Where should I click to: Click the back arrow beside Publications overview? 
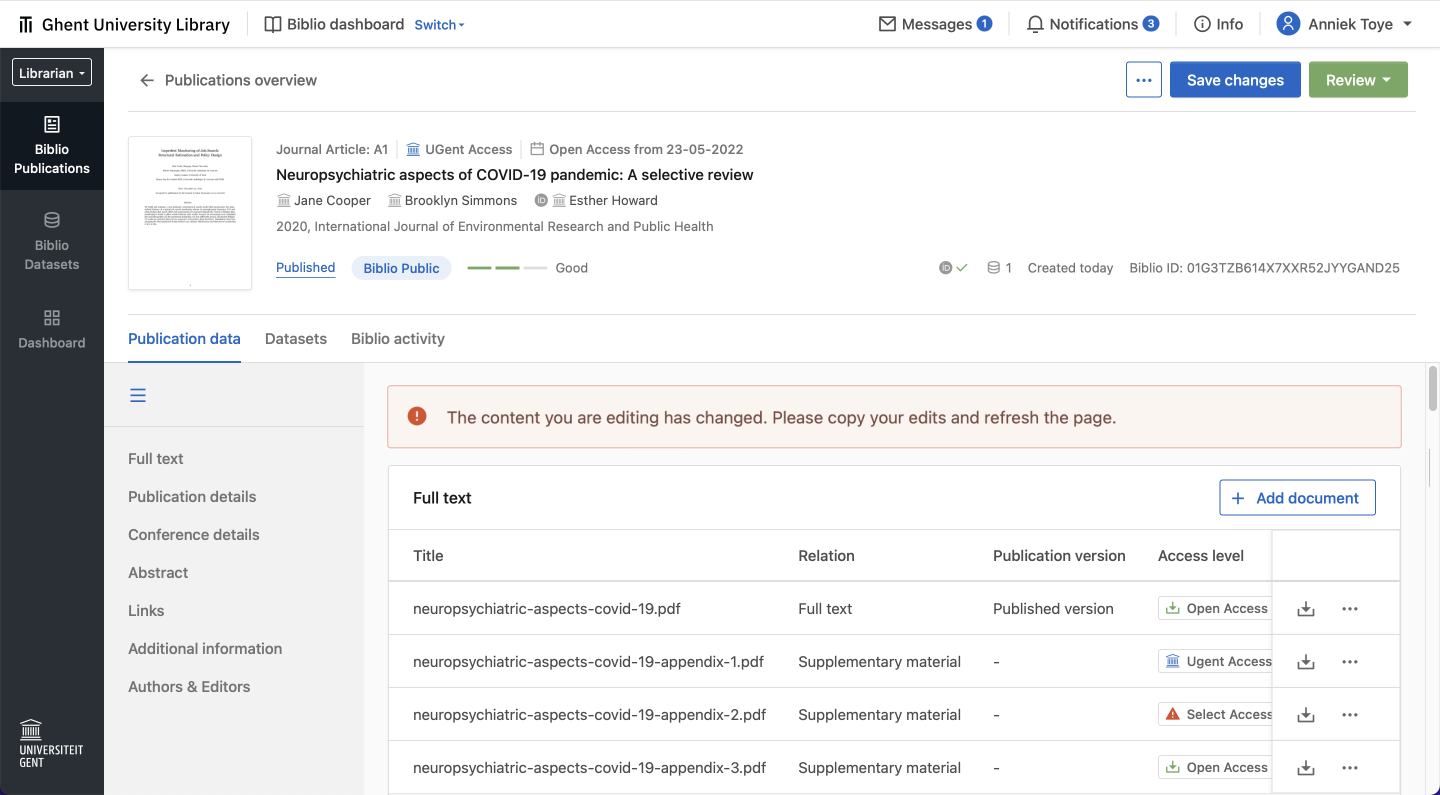pyautogui.click(x=146, y=80)
